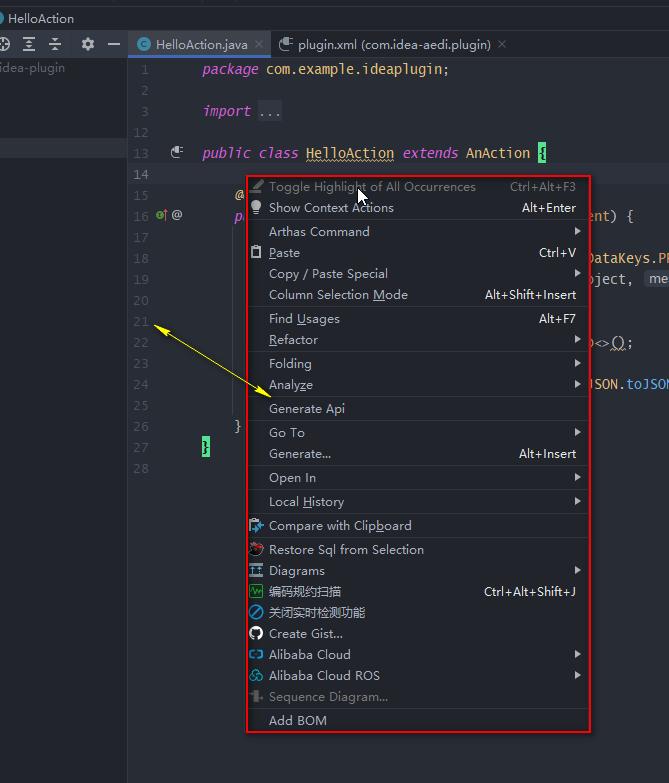Expand the Analyze submenu arrow
Screen dimensions: 669x783
pos(578,384)
